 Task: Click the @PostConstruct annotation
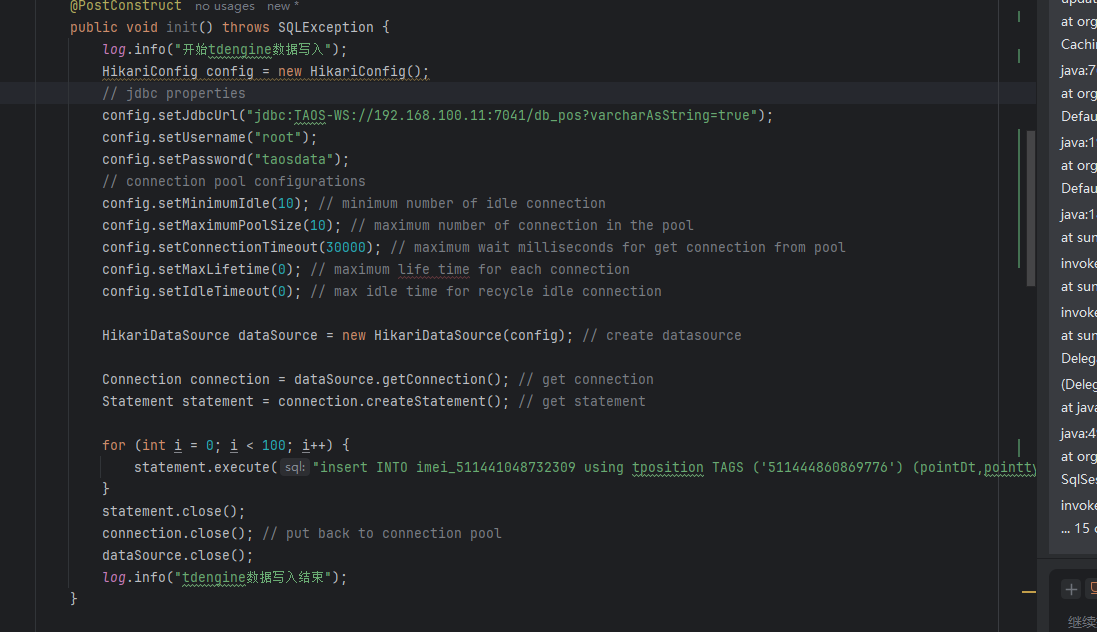[126, 6]
